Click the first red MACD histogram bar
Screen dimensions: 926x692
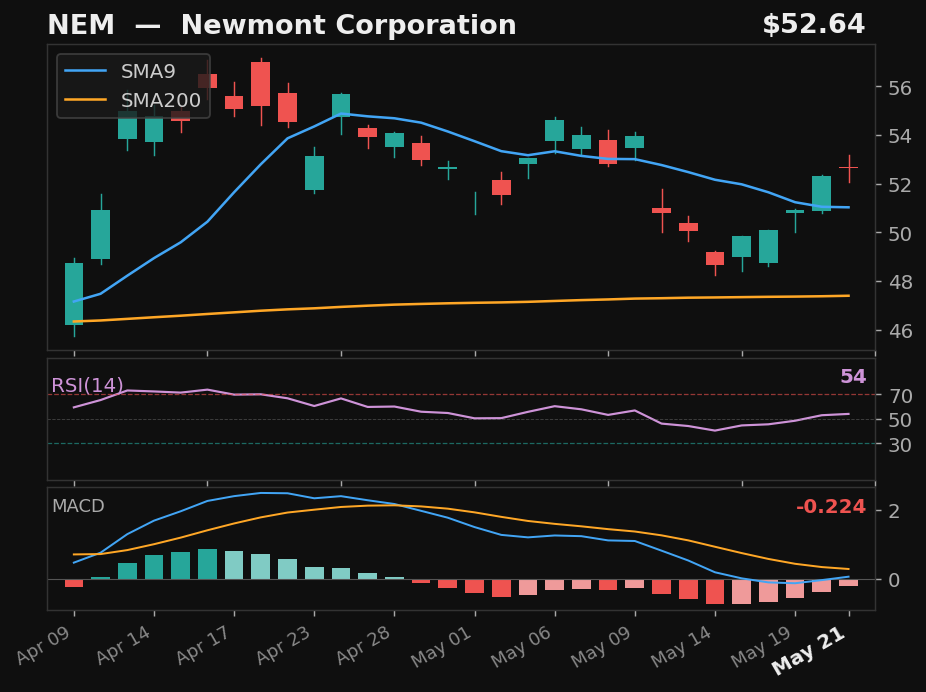(x=74, y=583)
